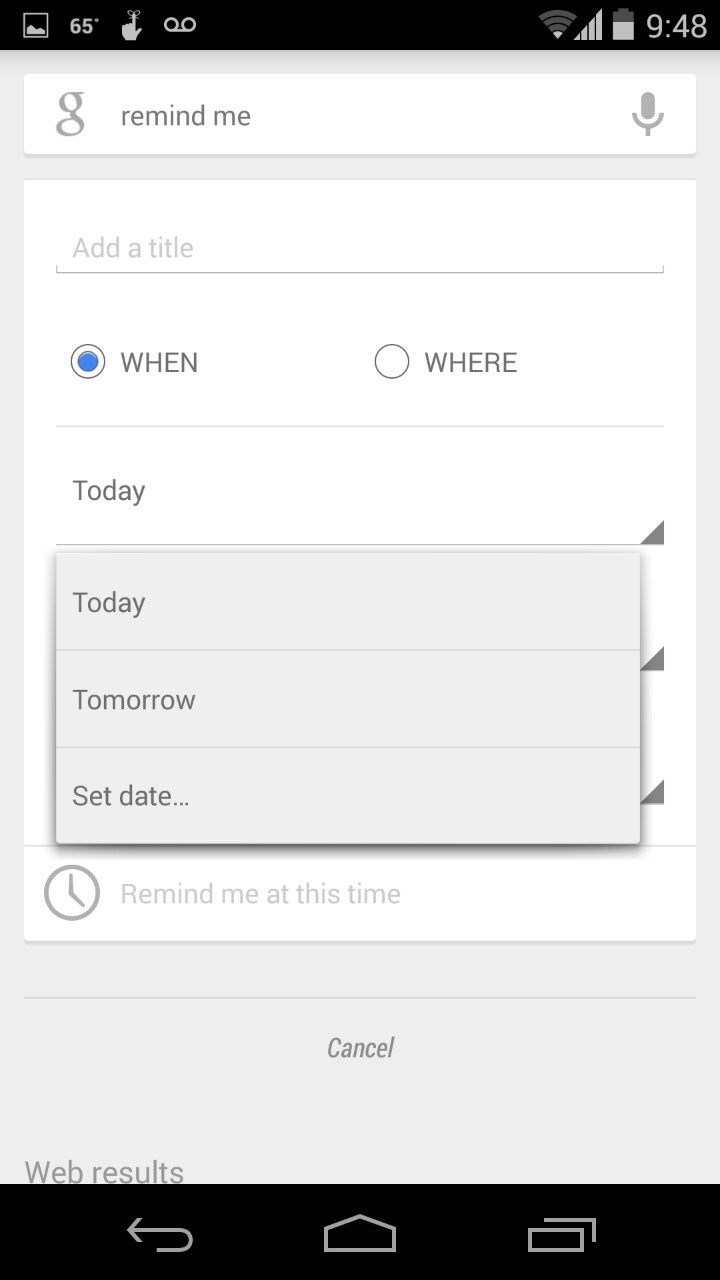Viewport: 720px width, 1280px height.
Task: Tap the Cancel button
Action: pyautogui.click(x=360, y=1047)
